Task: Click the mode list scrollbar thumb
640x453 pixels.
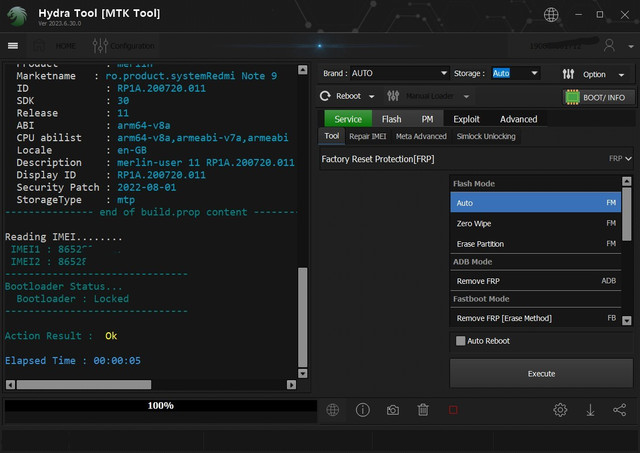Action: [627, 214]
